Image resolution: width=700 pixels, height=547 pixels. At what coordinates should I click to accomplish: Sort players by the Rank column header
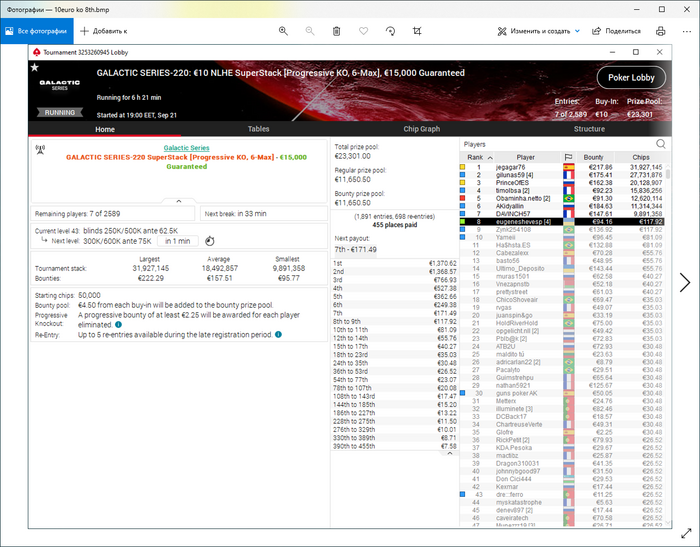(475, 157)
